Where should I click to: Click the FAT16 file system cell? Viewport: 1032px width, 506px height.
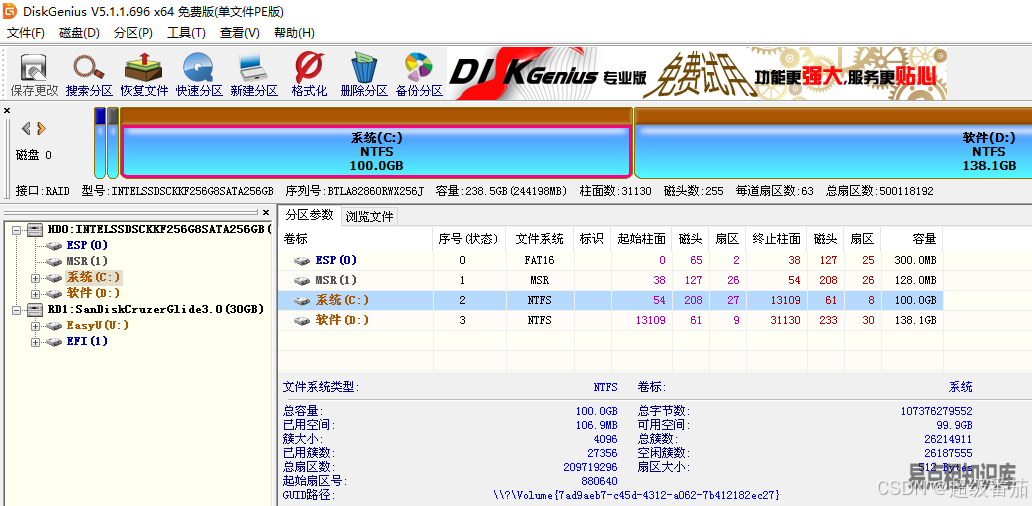point(539,261)
